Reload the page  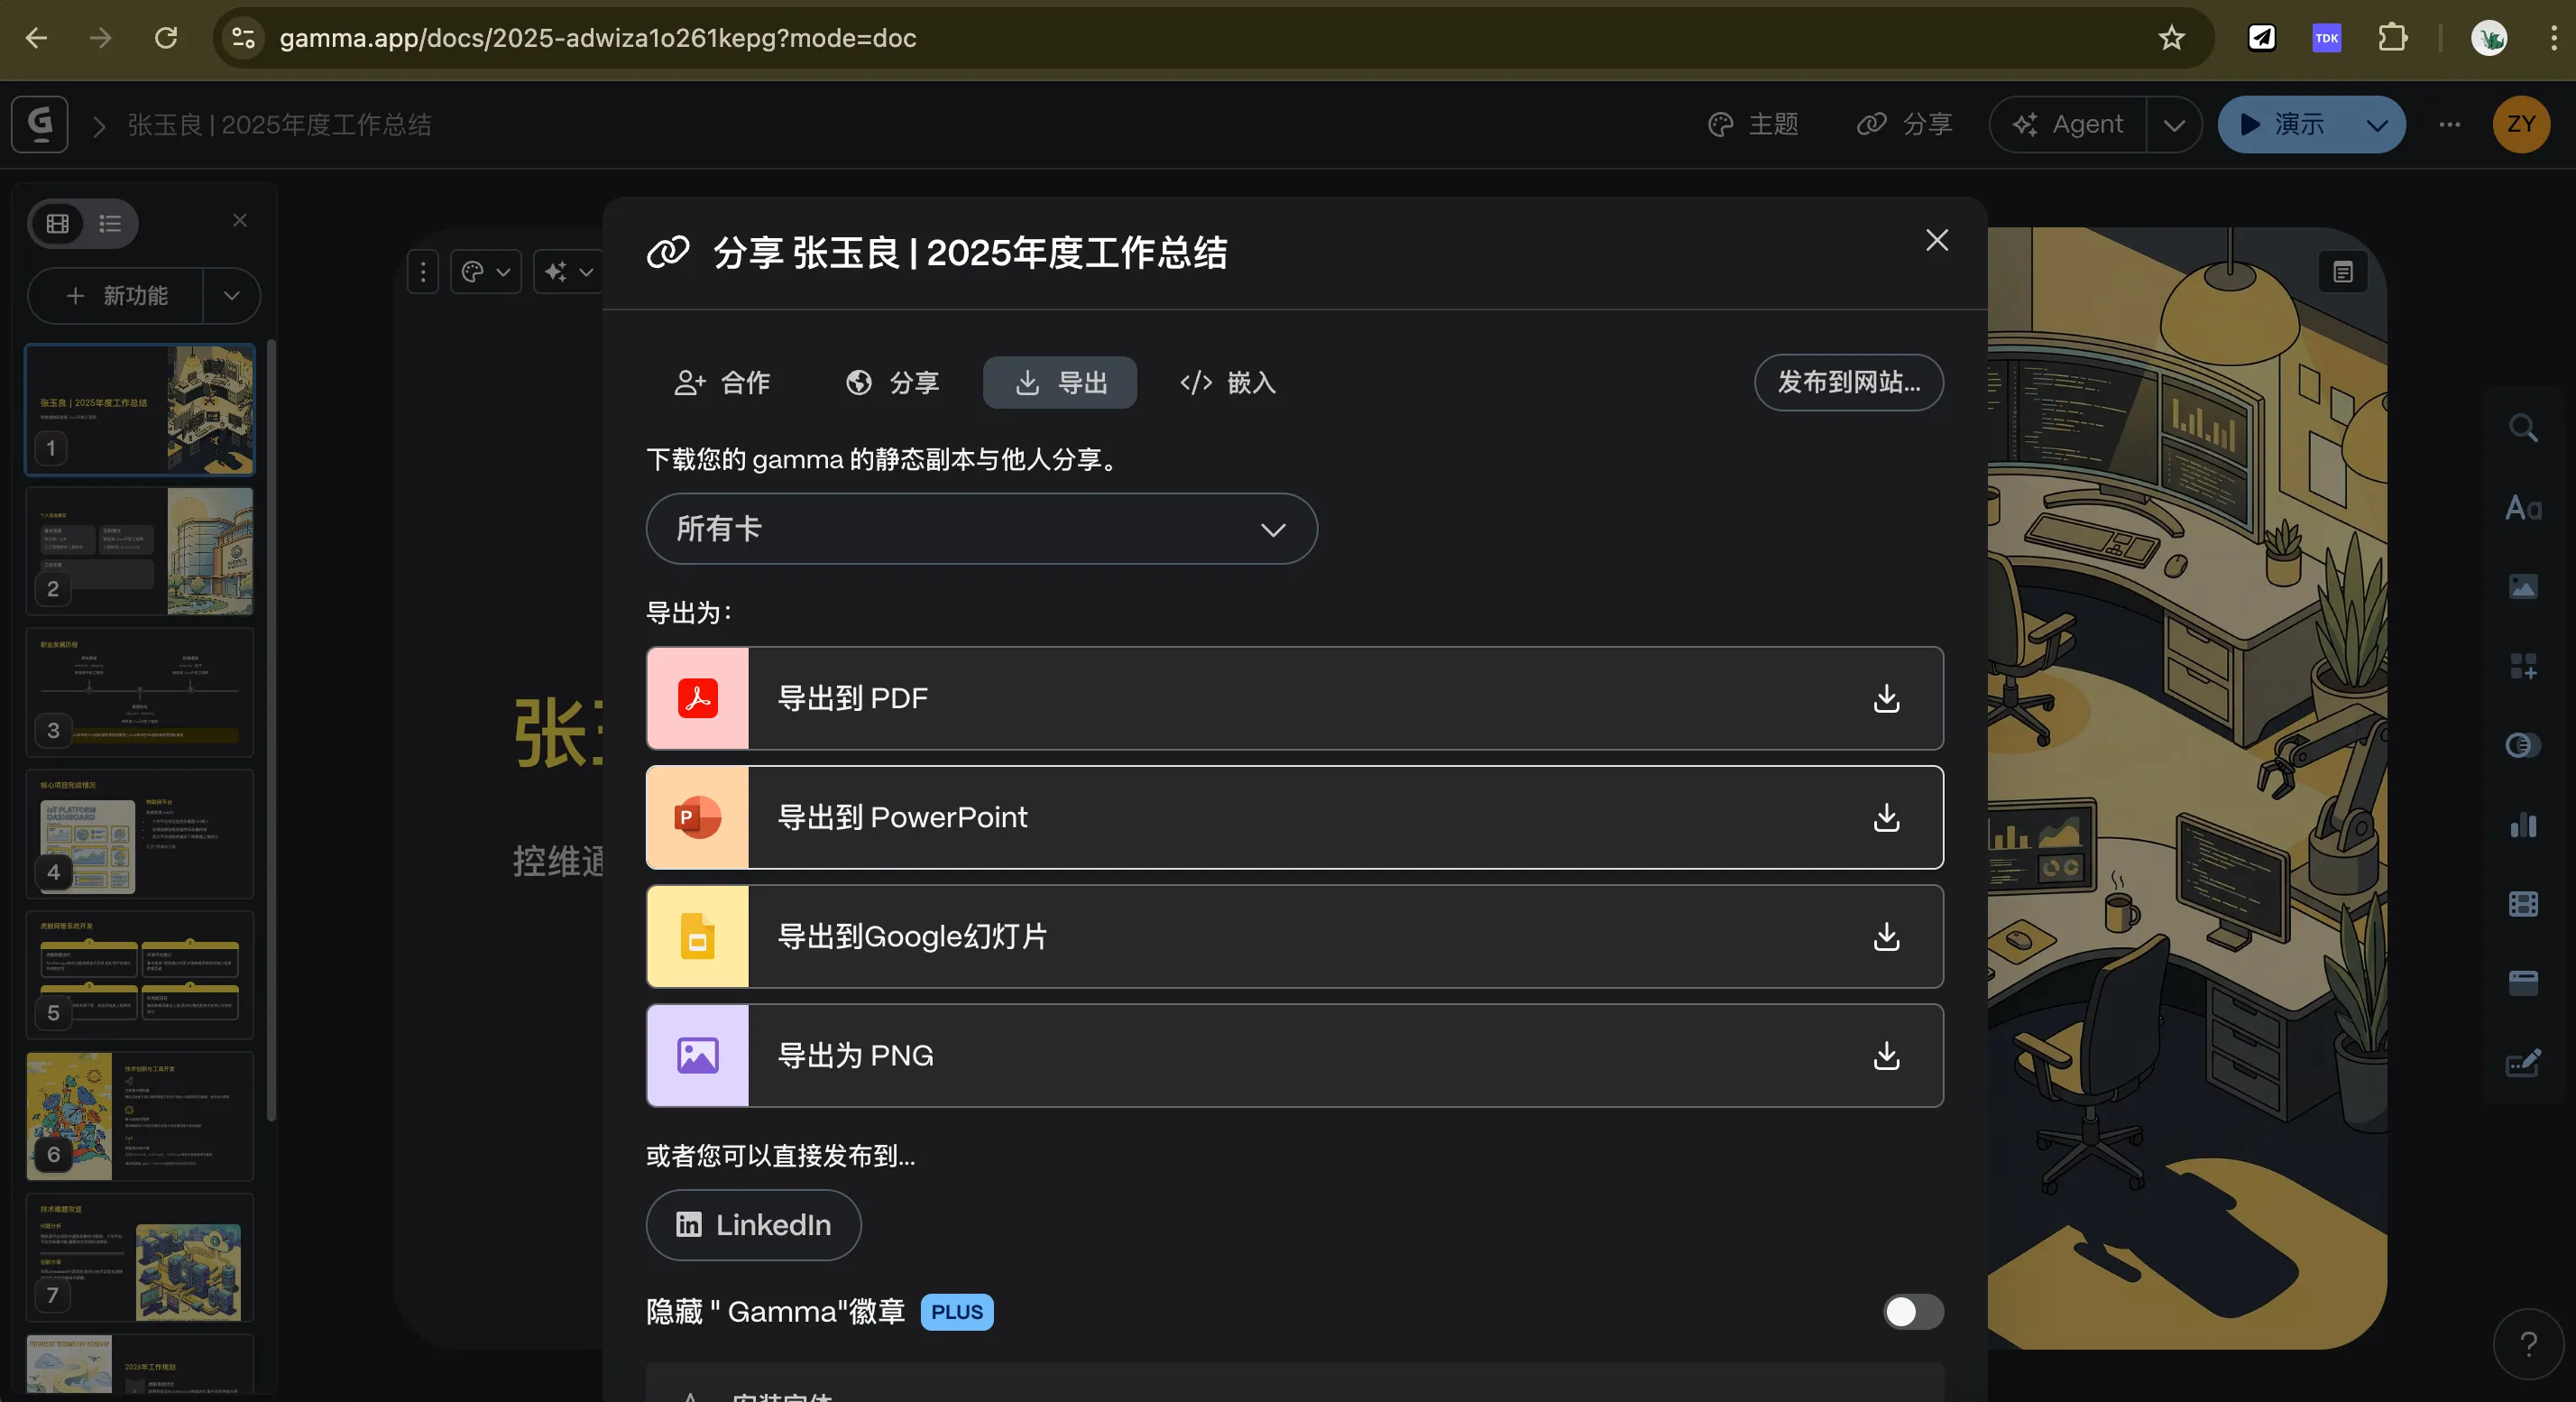[166, 38]
